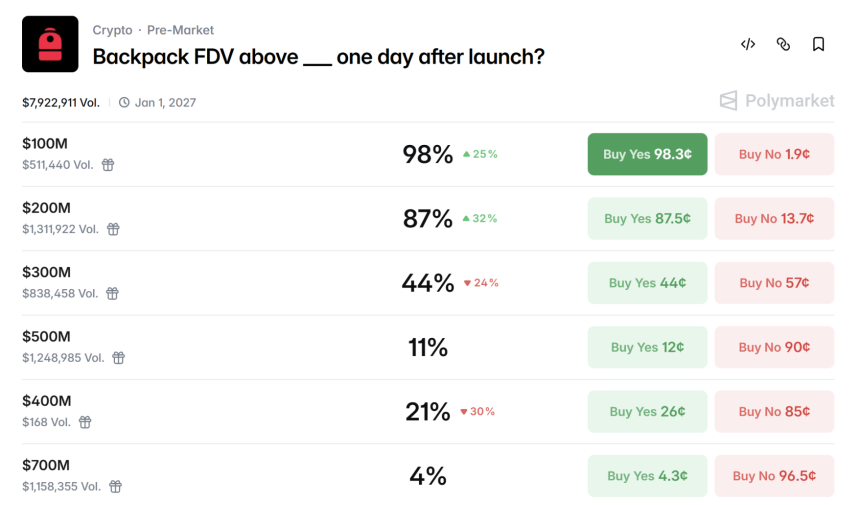Open the Crypto category link
Viewport: 860px width, 505px height.
(x=112, y=30)
